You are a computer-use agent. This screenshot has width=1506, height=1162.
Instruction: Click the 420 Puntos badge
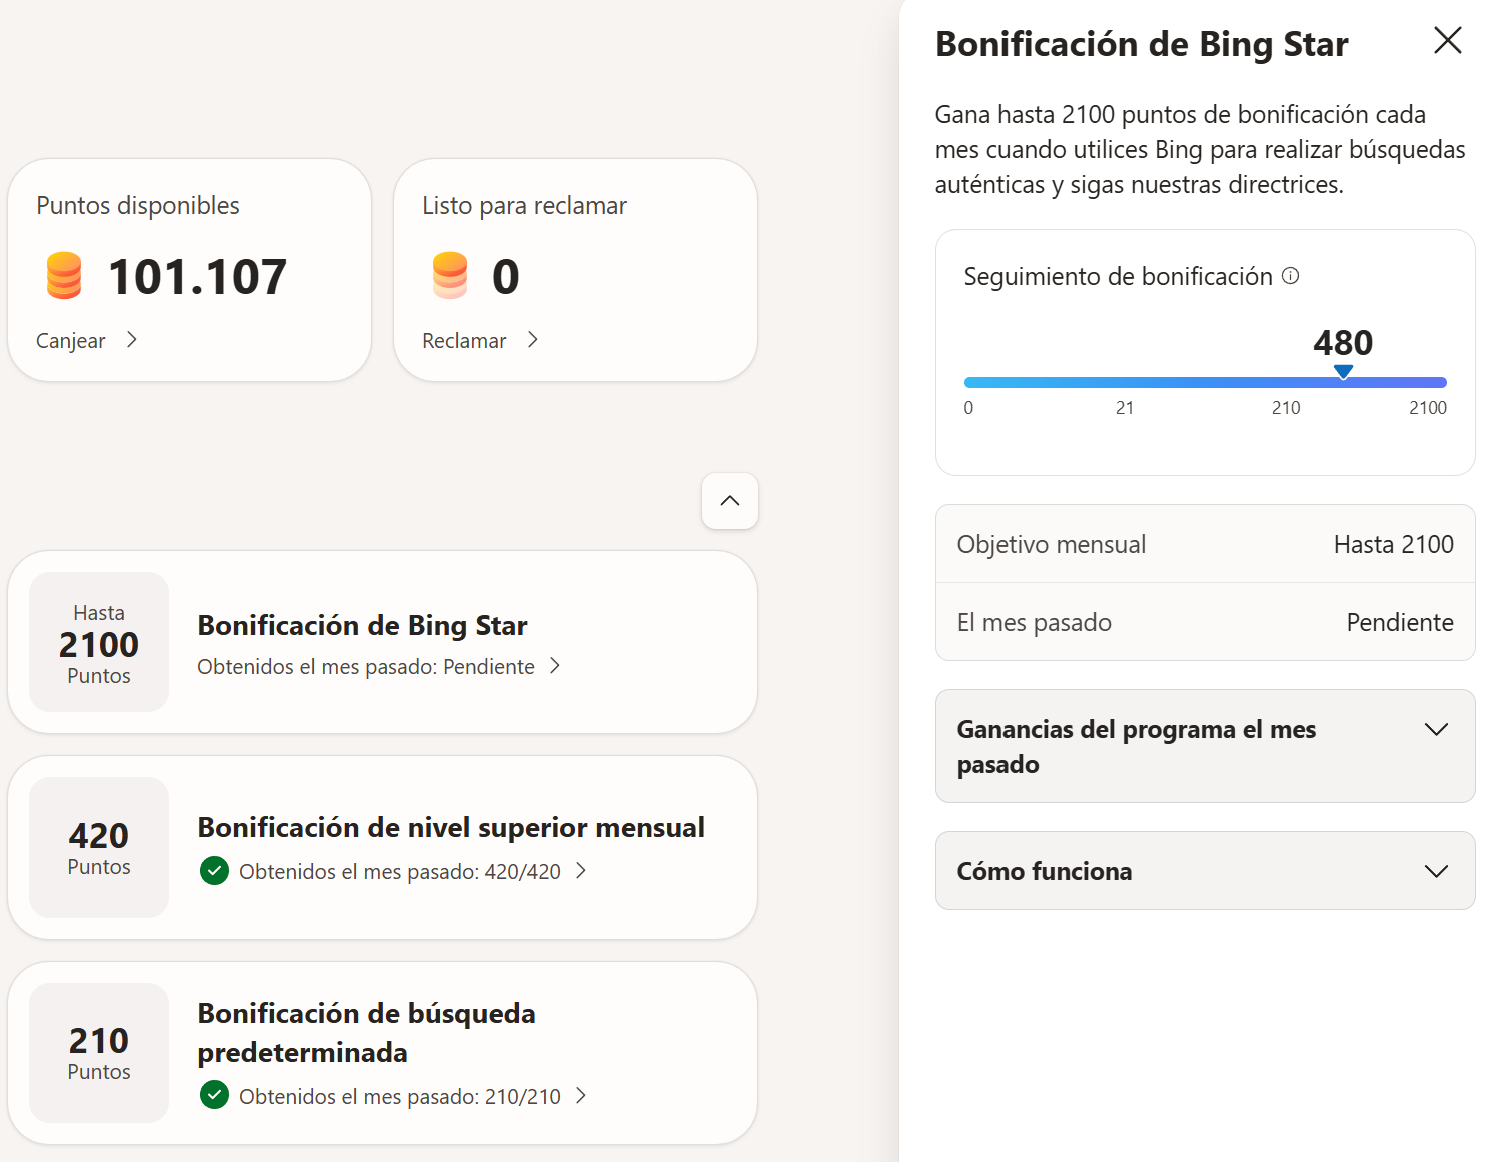(x=99, y=847)
